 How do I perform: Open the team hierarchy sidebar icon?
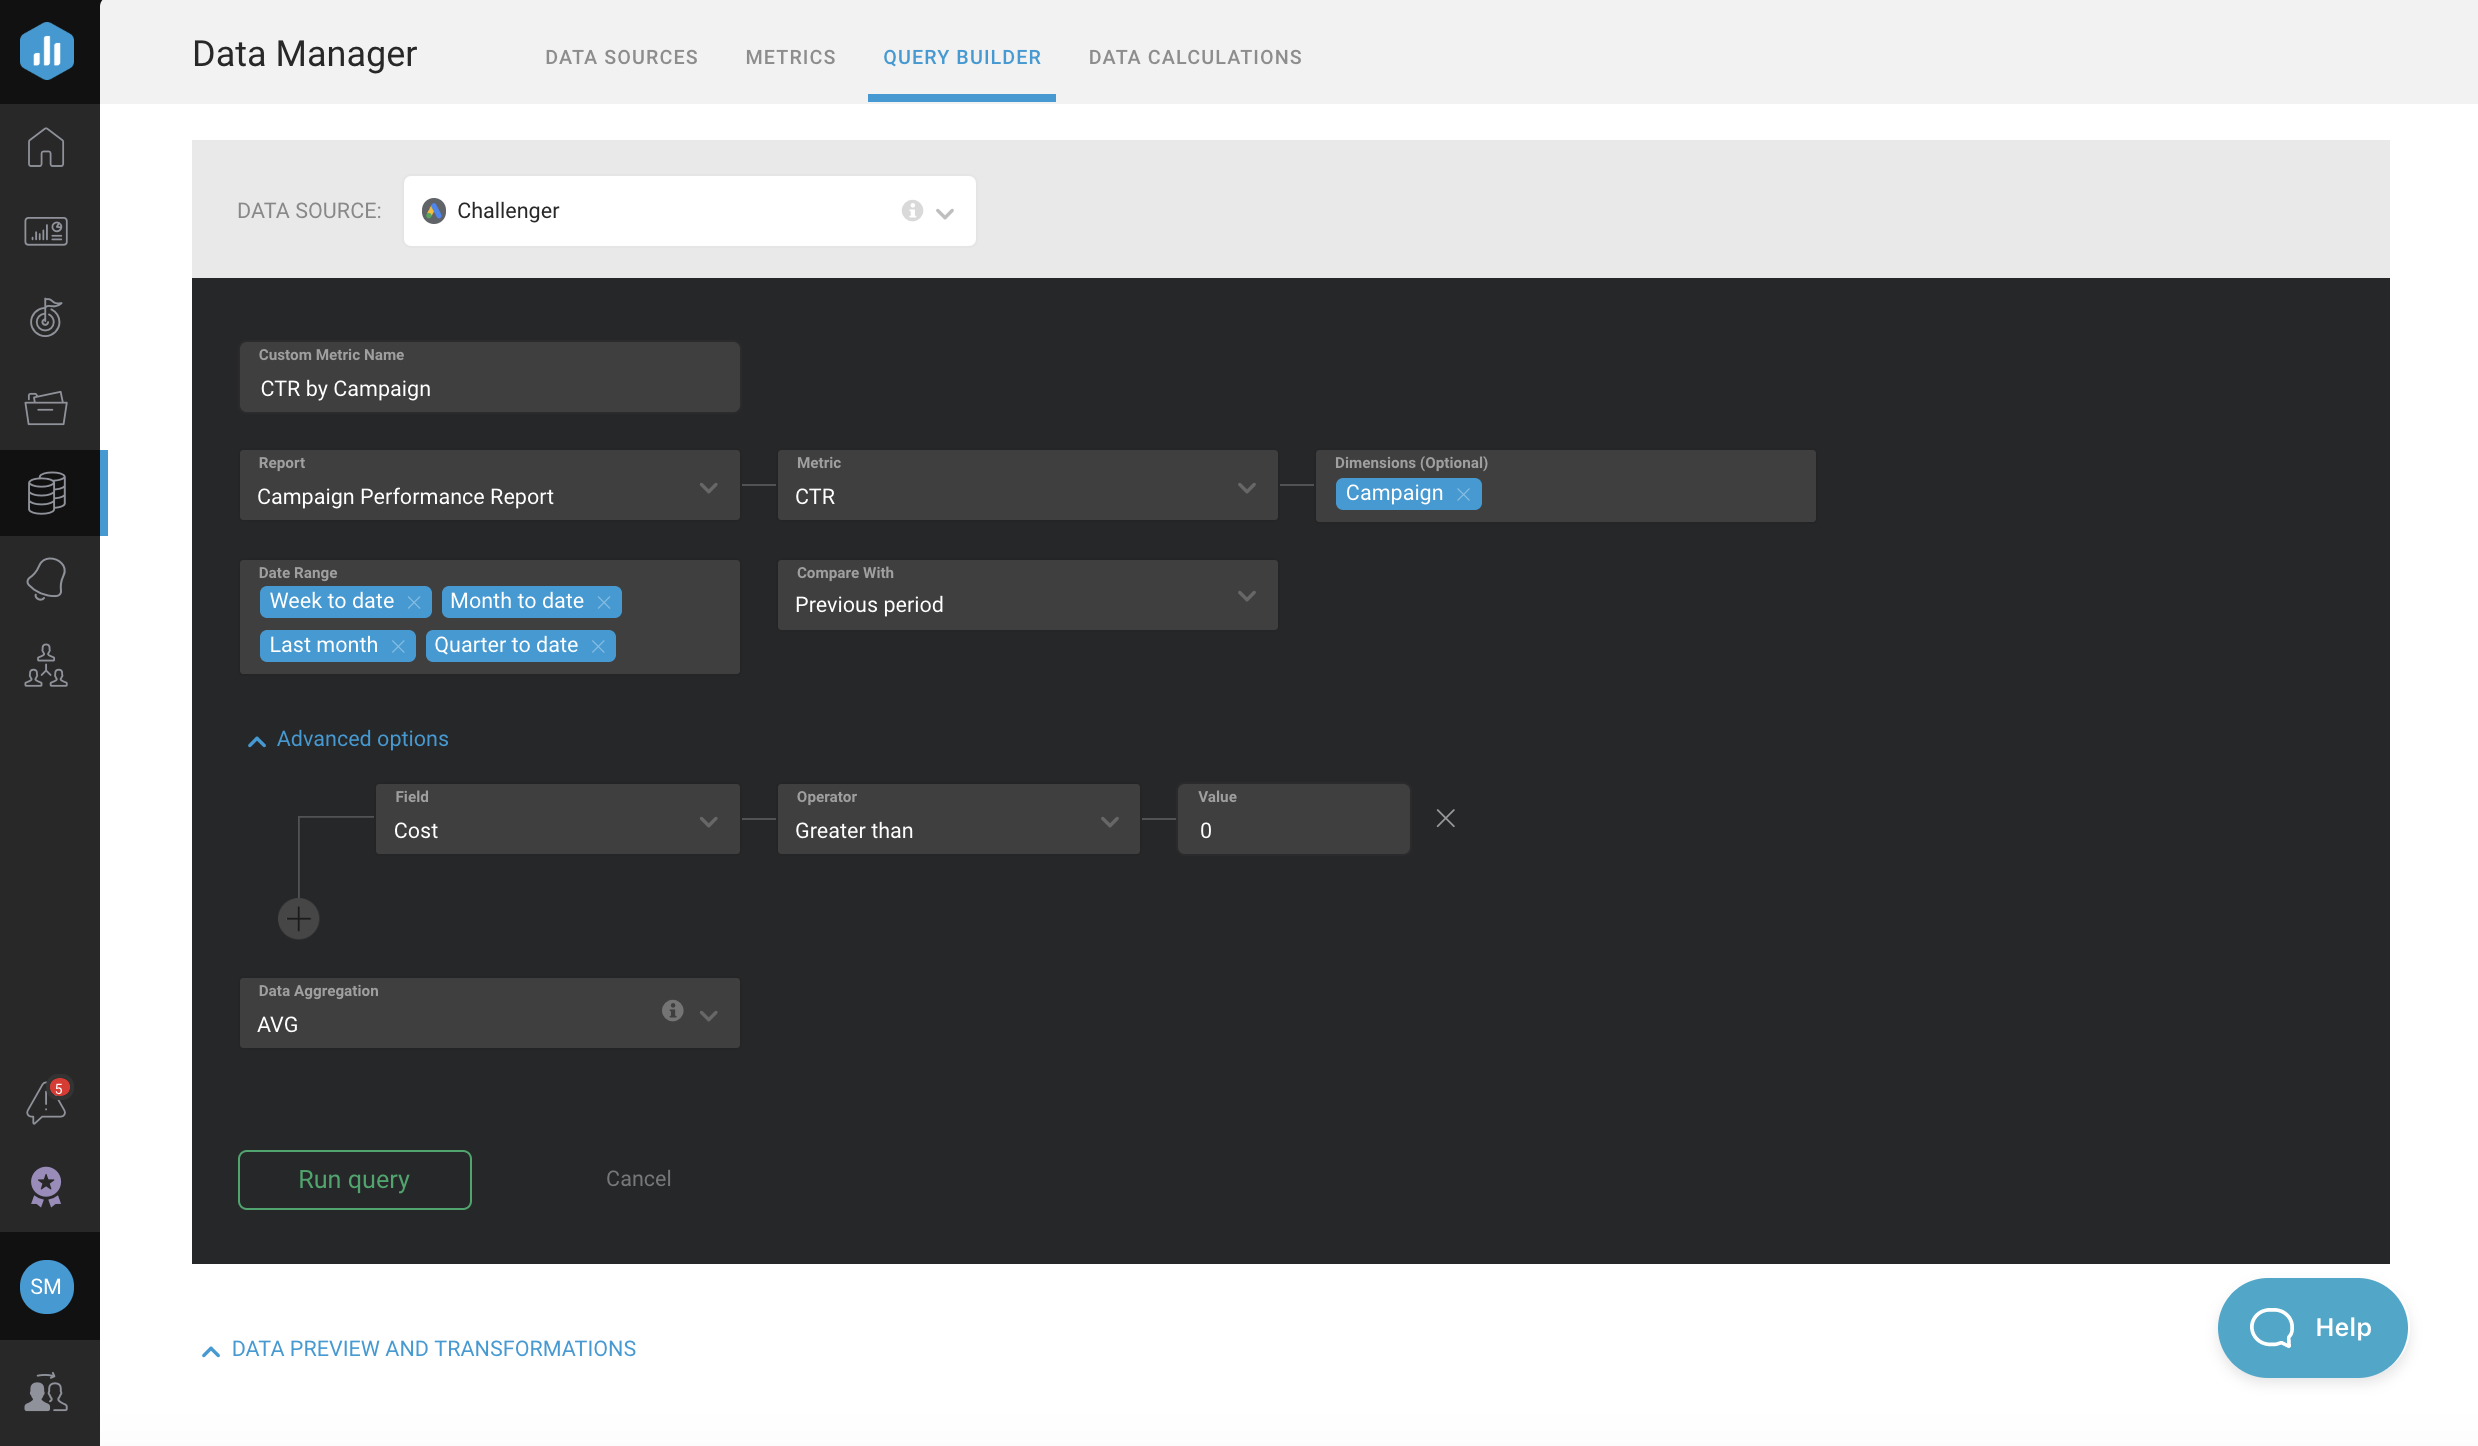46,665
